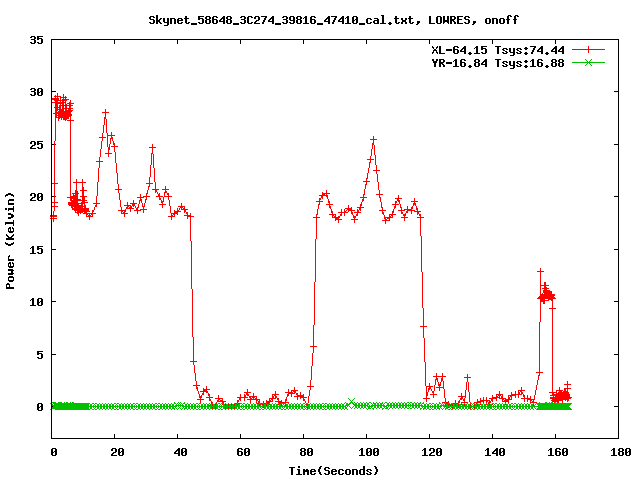Click the red line sample in legend
Image resolution: width=640 pixels, height=480 pixels.
coord(588,50)
